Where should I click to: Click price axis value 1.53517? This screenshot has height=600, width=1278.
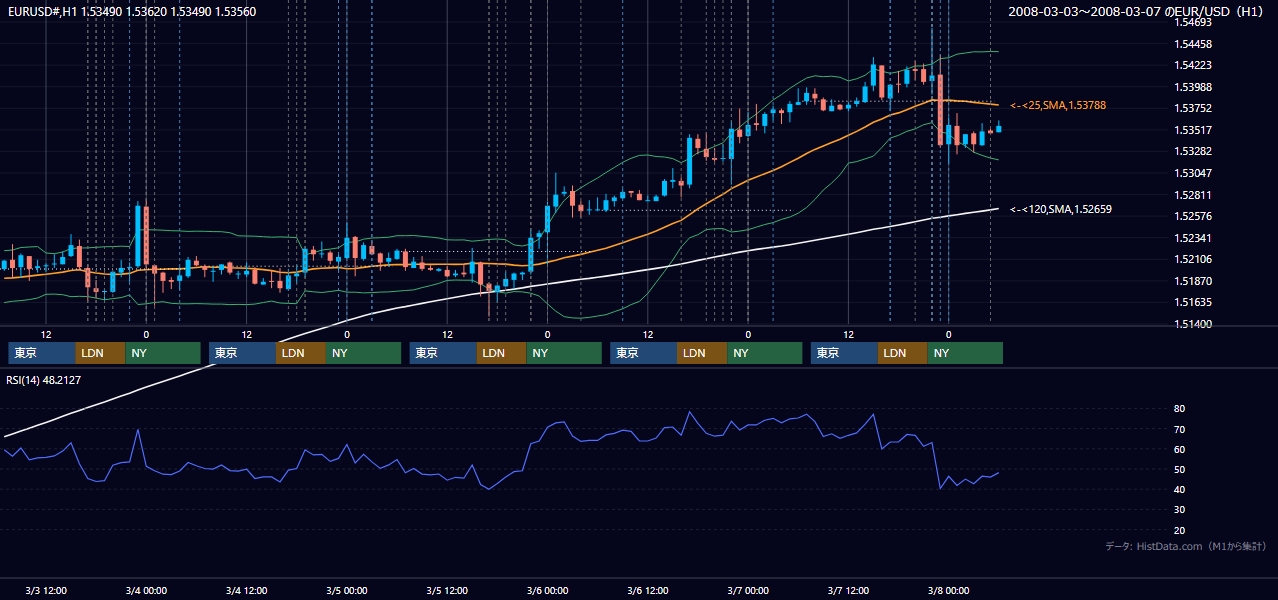coord(1193,130)
